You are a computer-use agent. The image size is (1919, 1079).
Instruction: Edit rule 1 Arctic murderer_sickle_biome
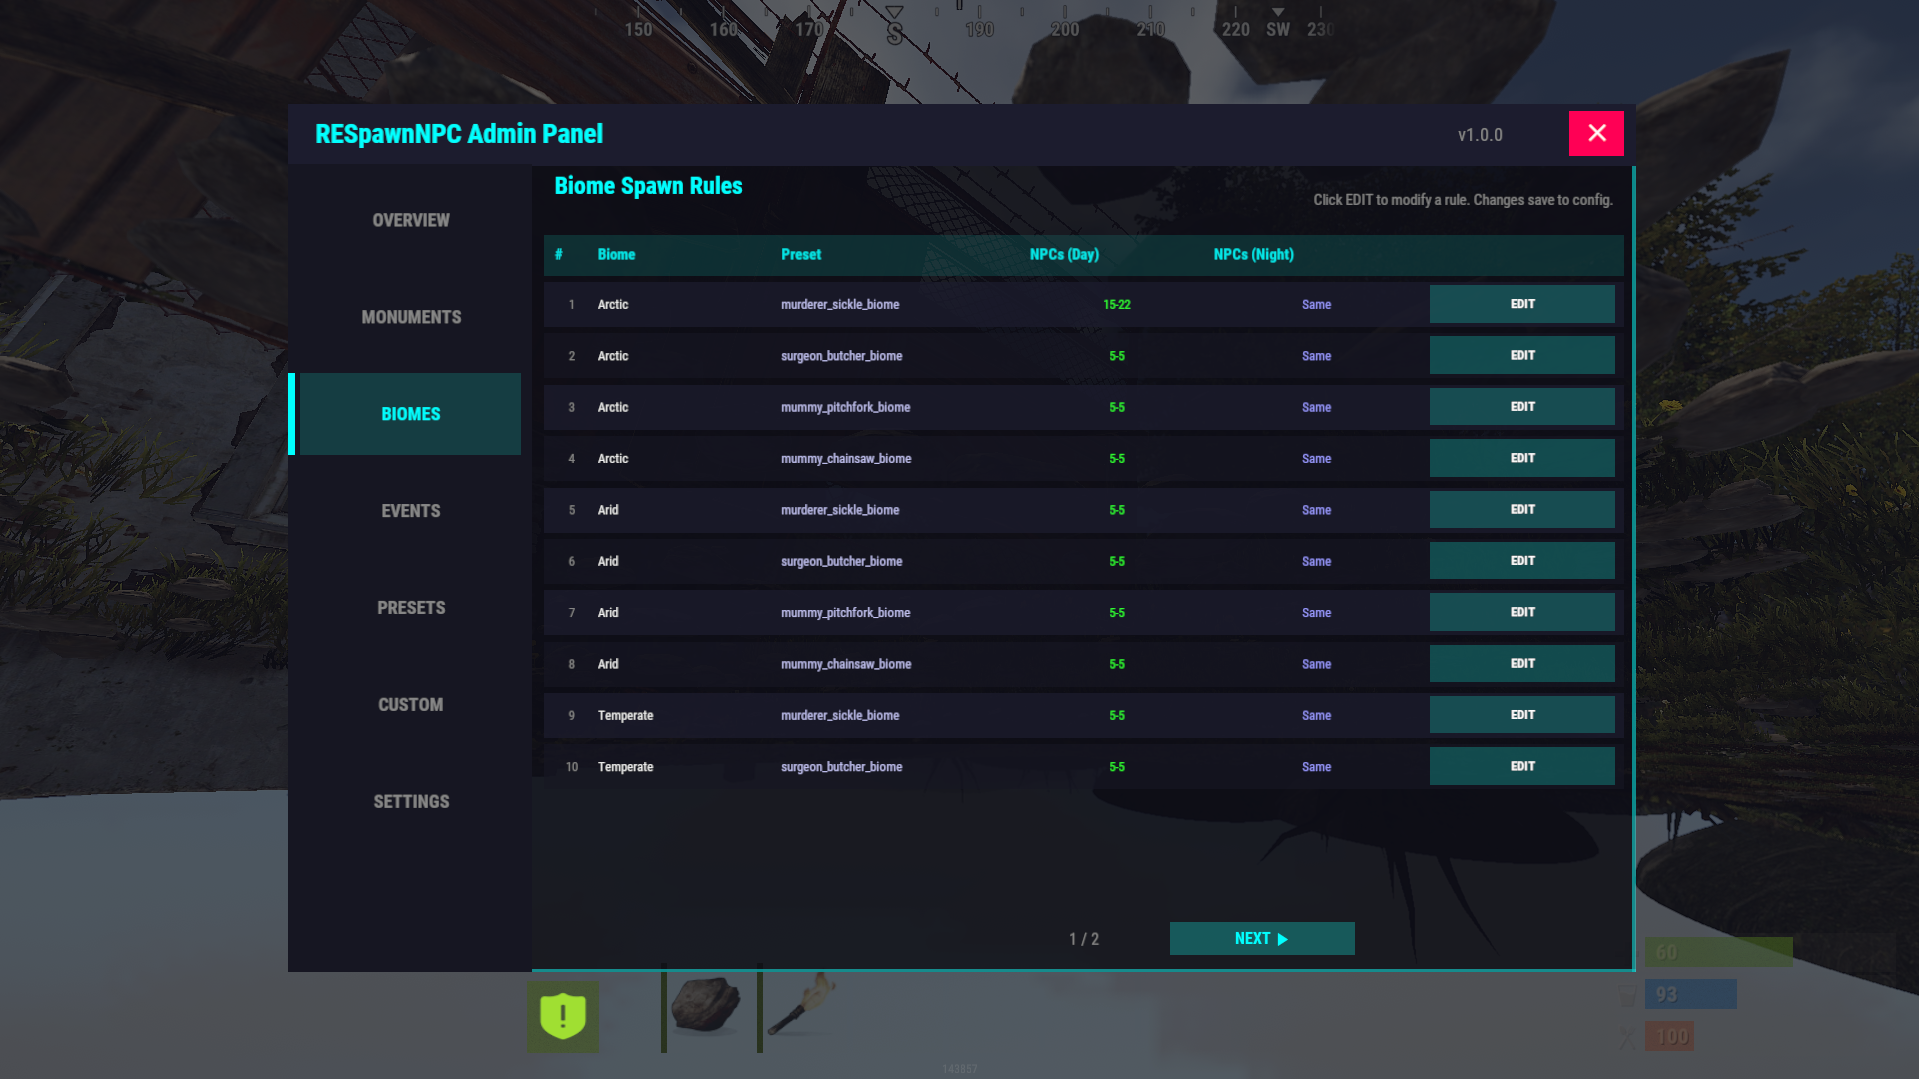1521,304
